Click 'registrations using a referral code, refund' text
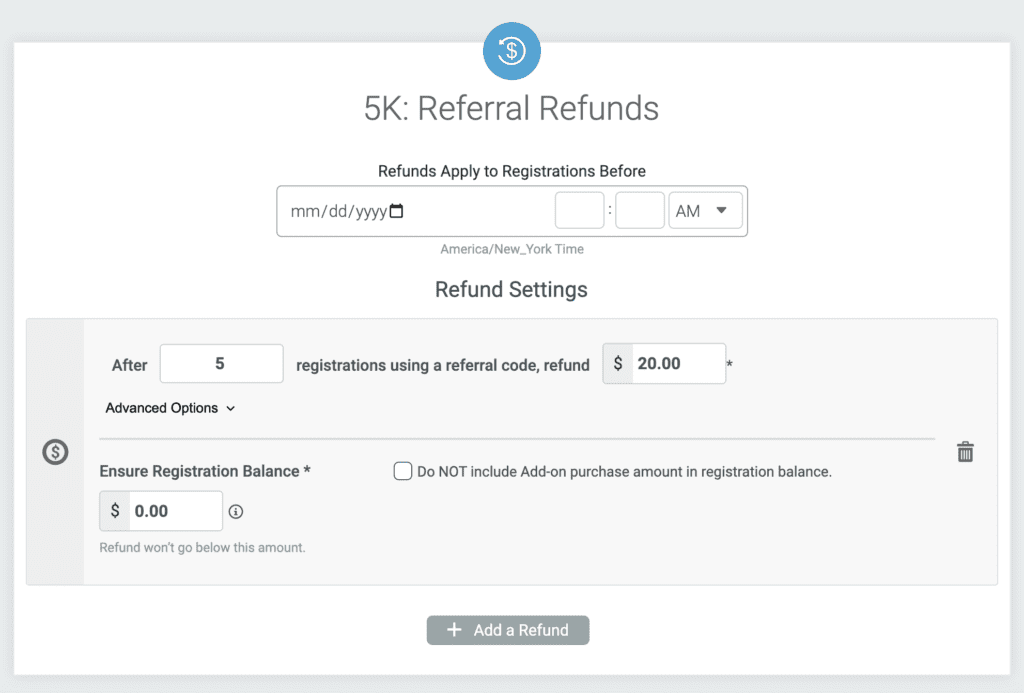The width and height of the screenshot is (1024, 693). (x=443, y=365)
